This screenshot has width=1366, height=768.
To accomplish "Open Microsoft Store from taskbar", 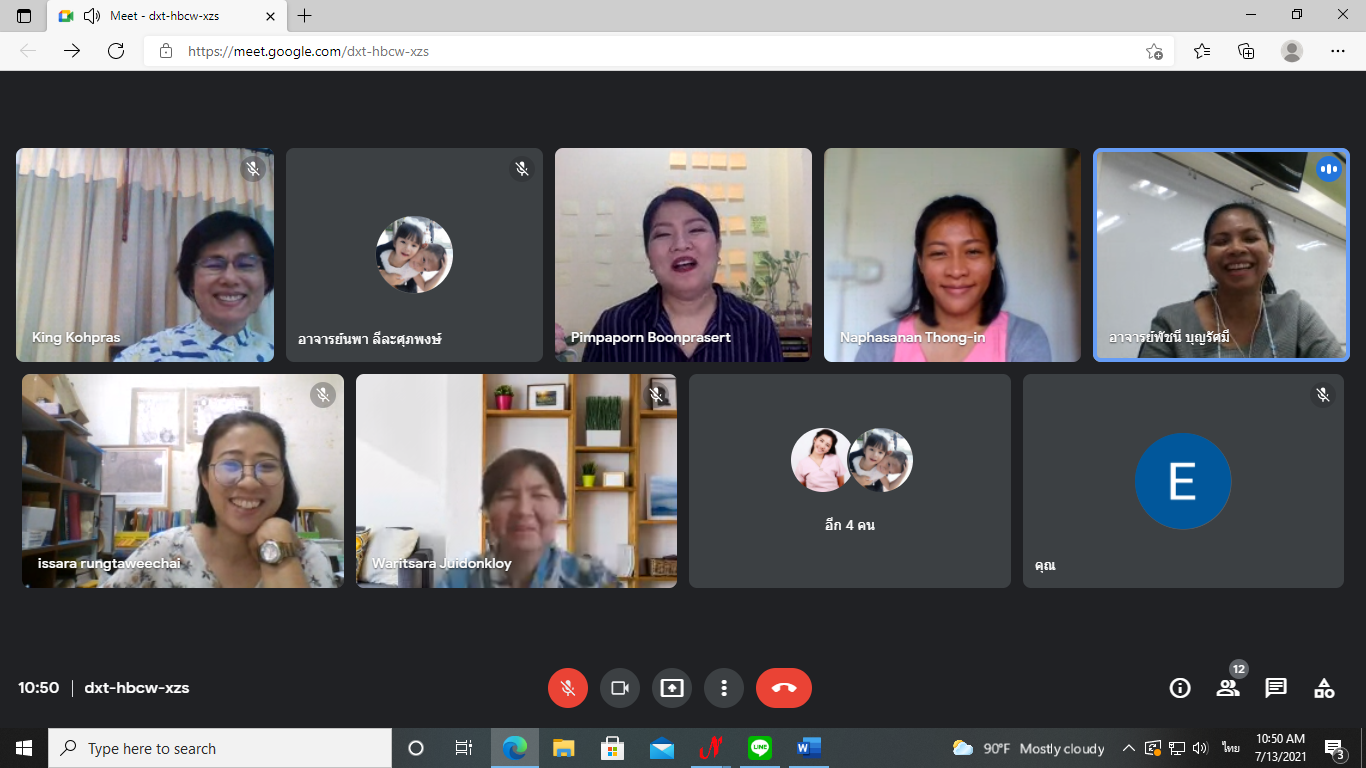I will [612, 748].
